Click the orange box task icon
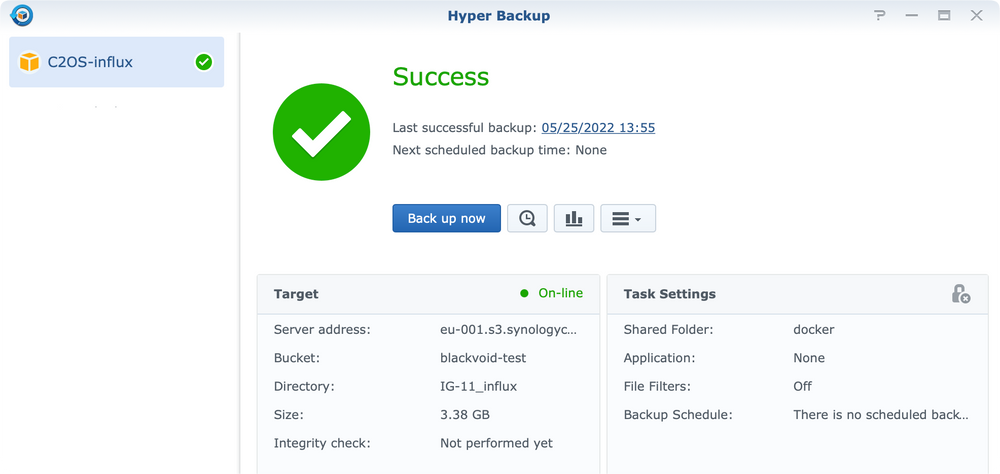1000x474 pixels. click(x=29, y=62)
